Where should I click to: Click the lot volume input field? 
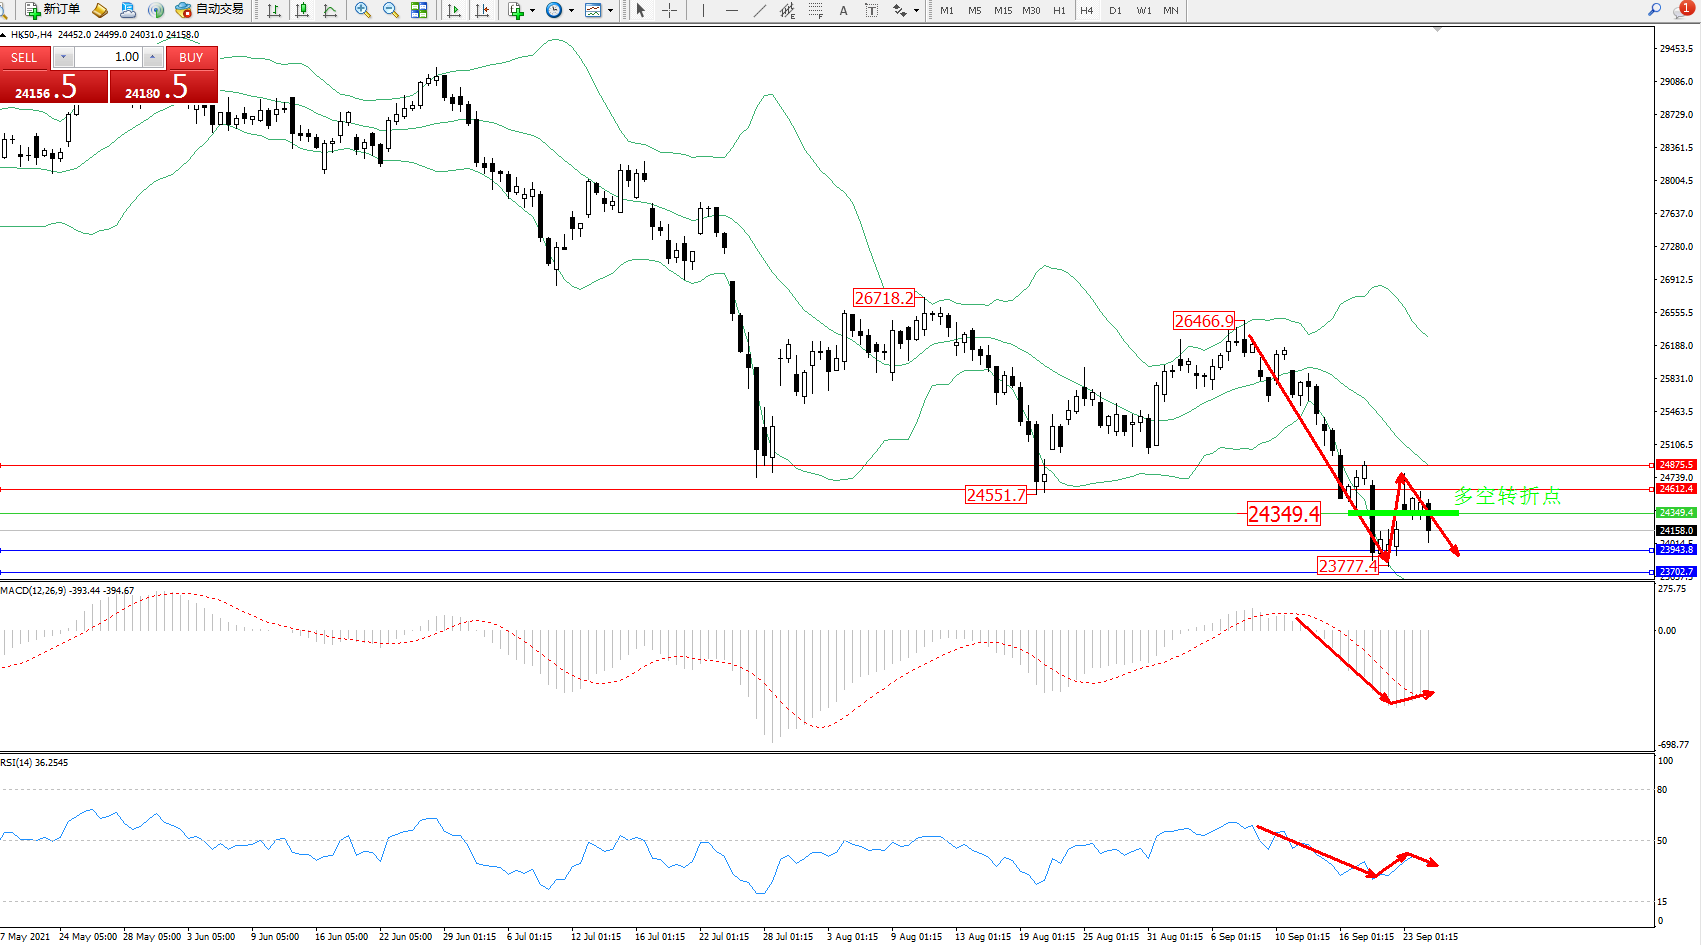pos(108,57)
